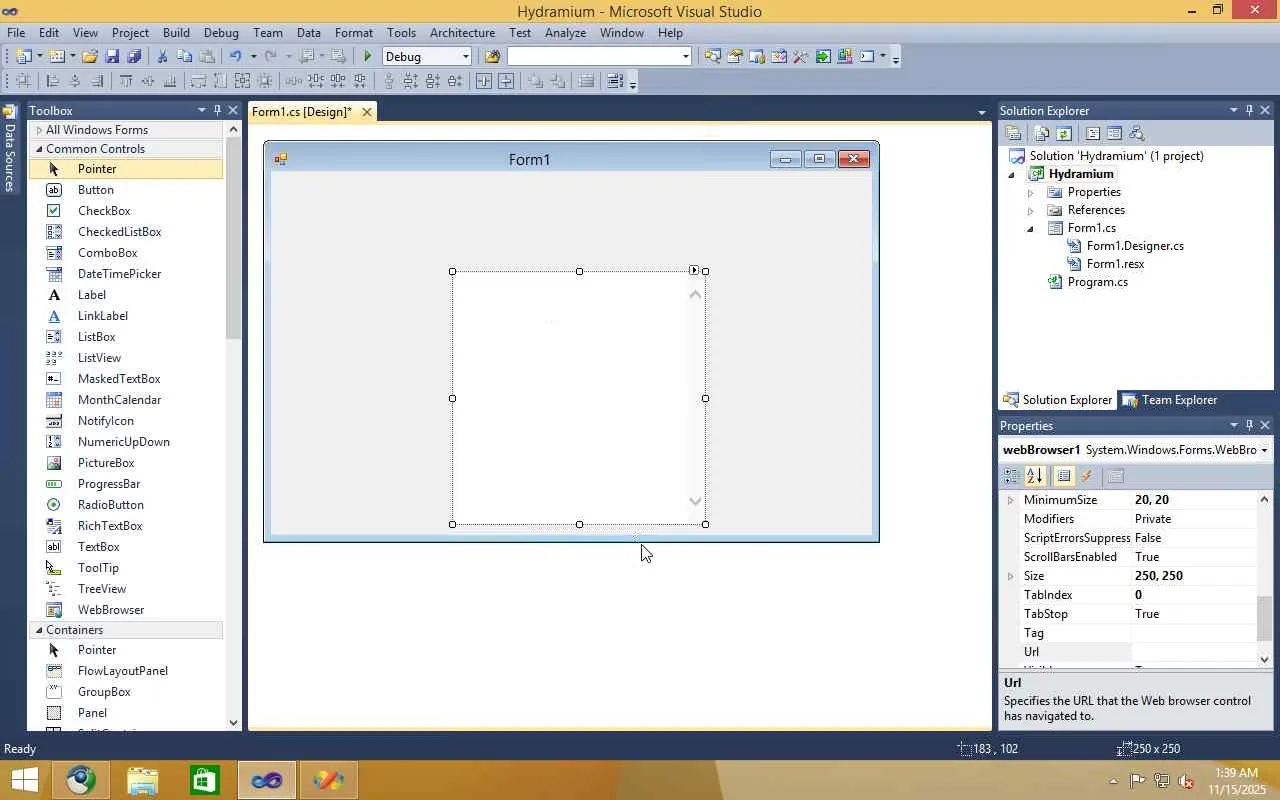This screenshot has width=1280, height=800.
Task: Open Program.cs in Solution Explorer
Action: tap(1097, 282)
